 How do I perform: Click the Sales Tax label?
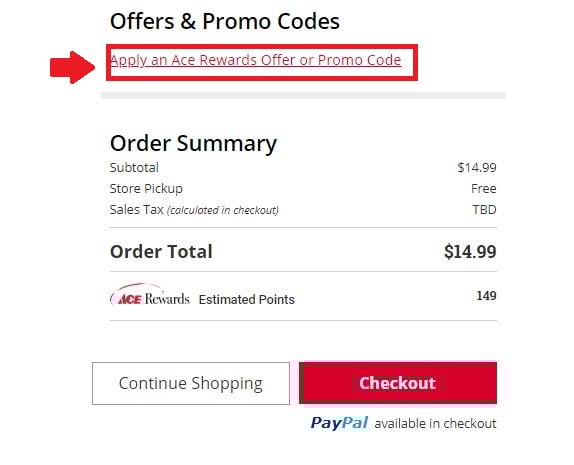tap(137, 210)
